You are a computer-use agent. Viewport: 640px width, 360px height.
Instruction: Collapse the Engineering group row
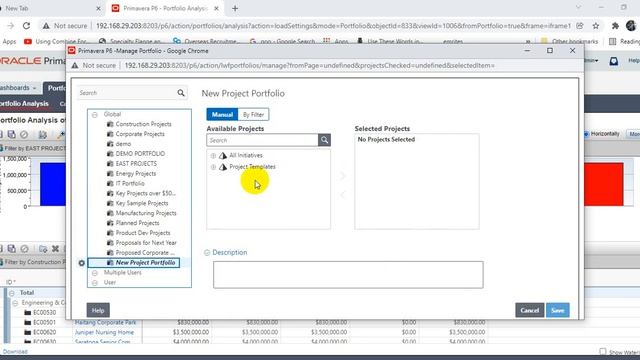[16, 303]
